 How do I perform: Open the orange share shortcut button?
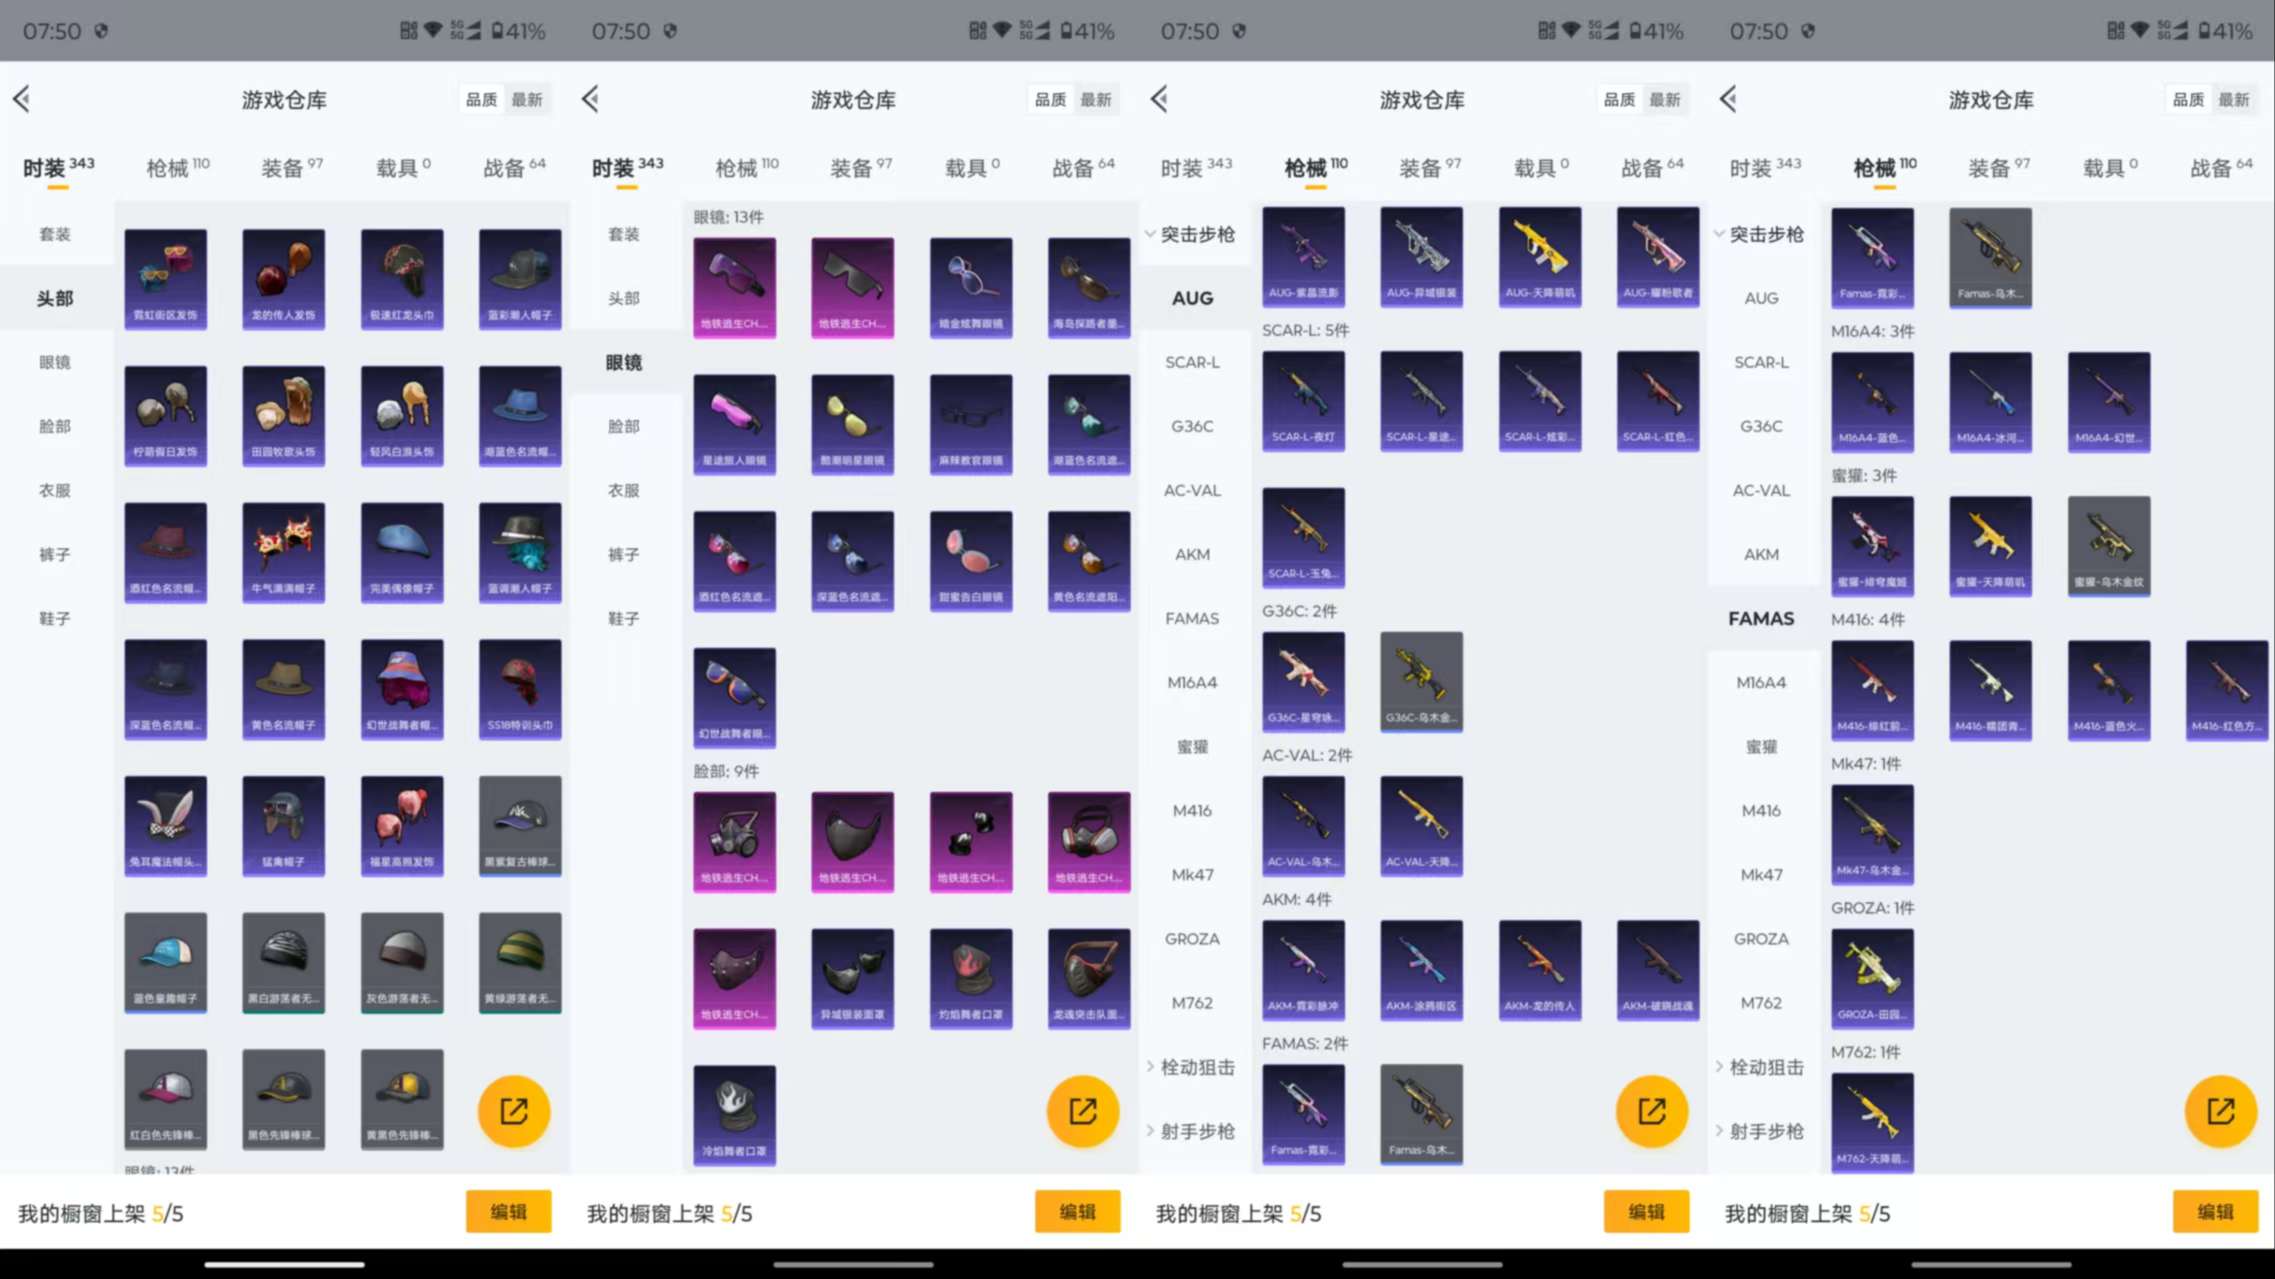(513, 1111)
